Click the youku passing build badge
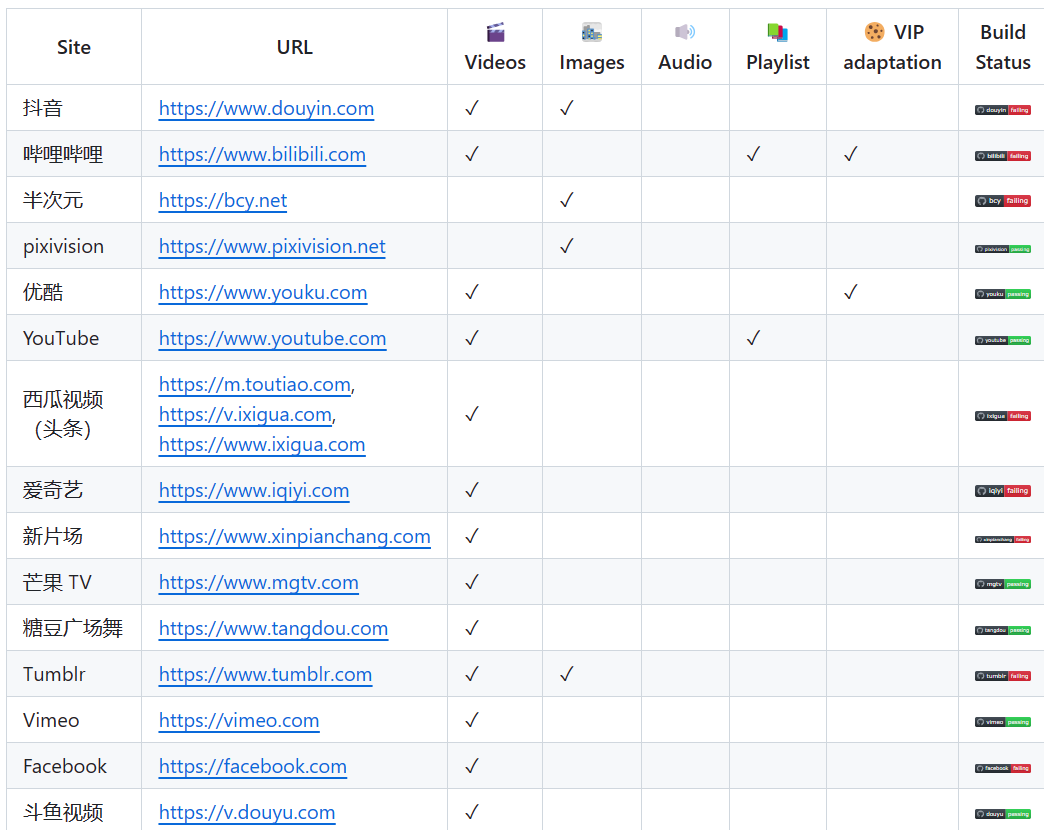The width and height of the screenshot is (1062, 830). tap(1002, 294)
